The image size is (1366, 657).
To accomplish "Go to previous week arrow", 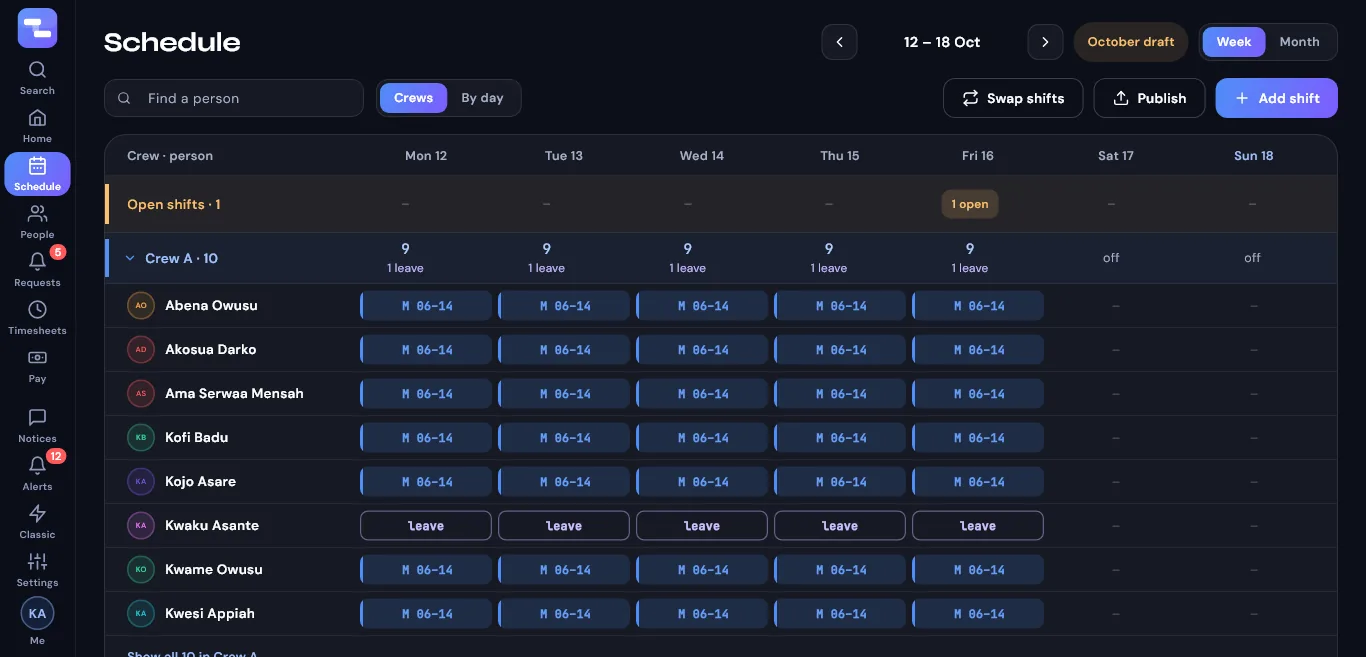I will click(839, 42).
